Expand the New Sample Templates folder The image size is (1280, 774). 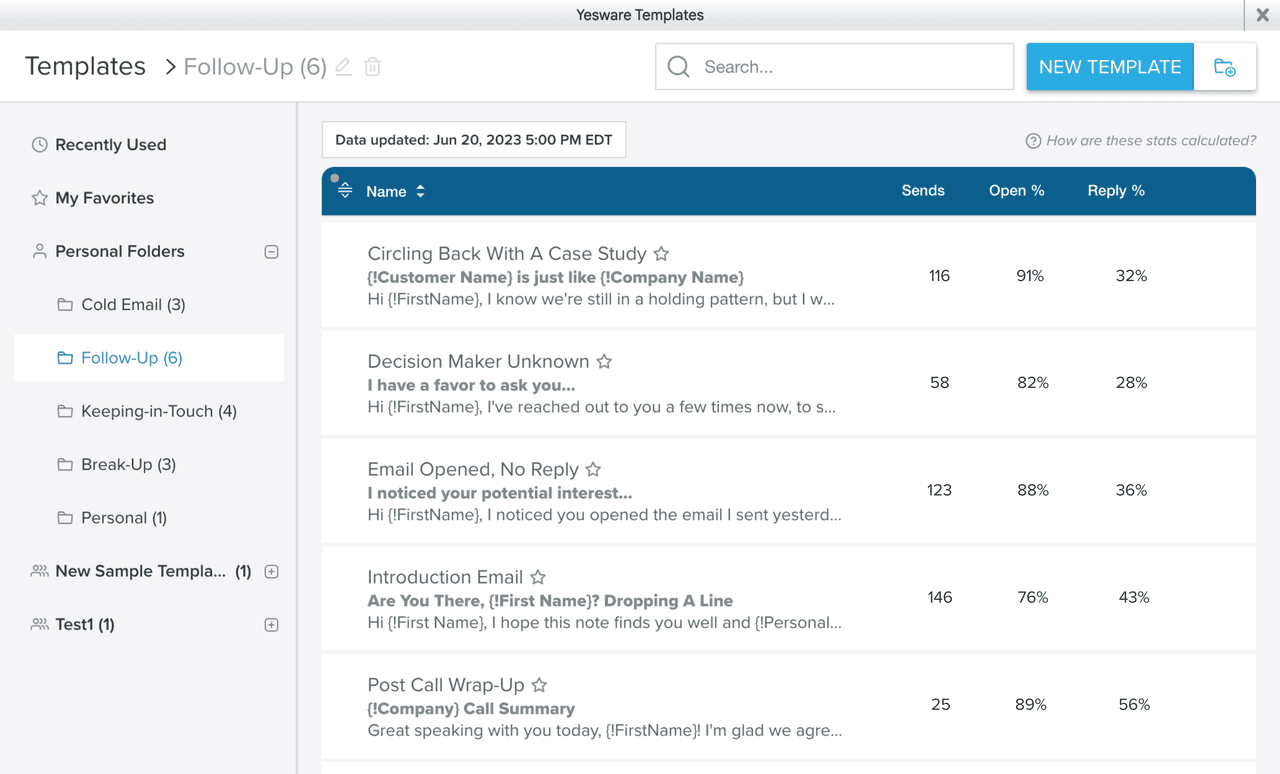tap(271, 571)
